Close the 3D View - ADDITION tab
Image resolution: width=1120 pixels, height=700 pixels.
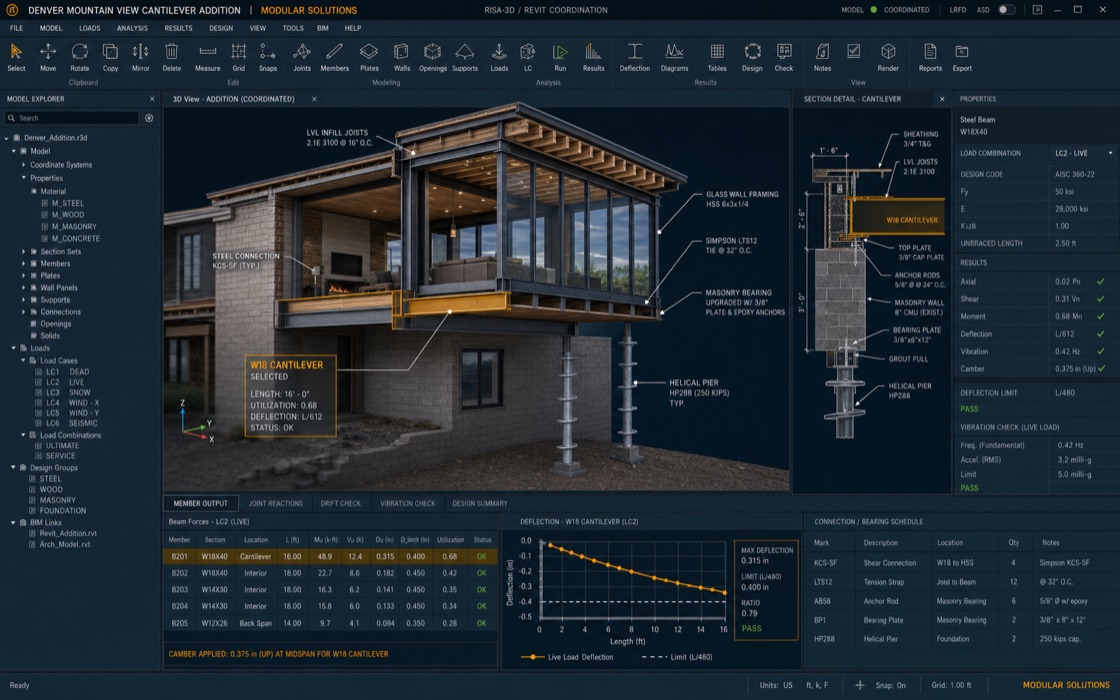coord(314,99)
